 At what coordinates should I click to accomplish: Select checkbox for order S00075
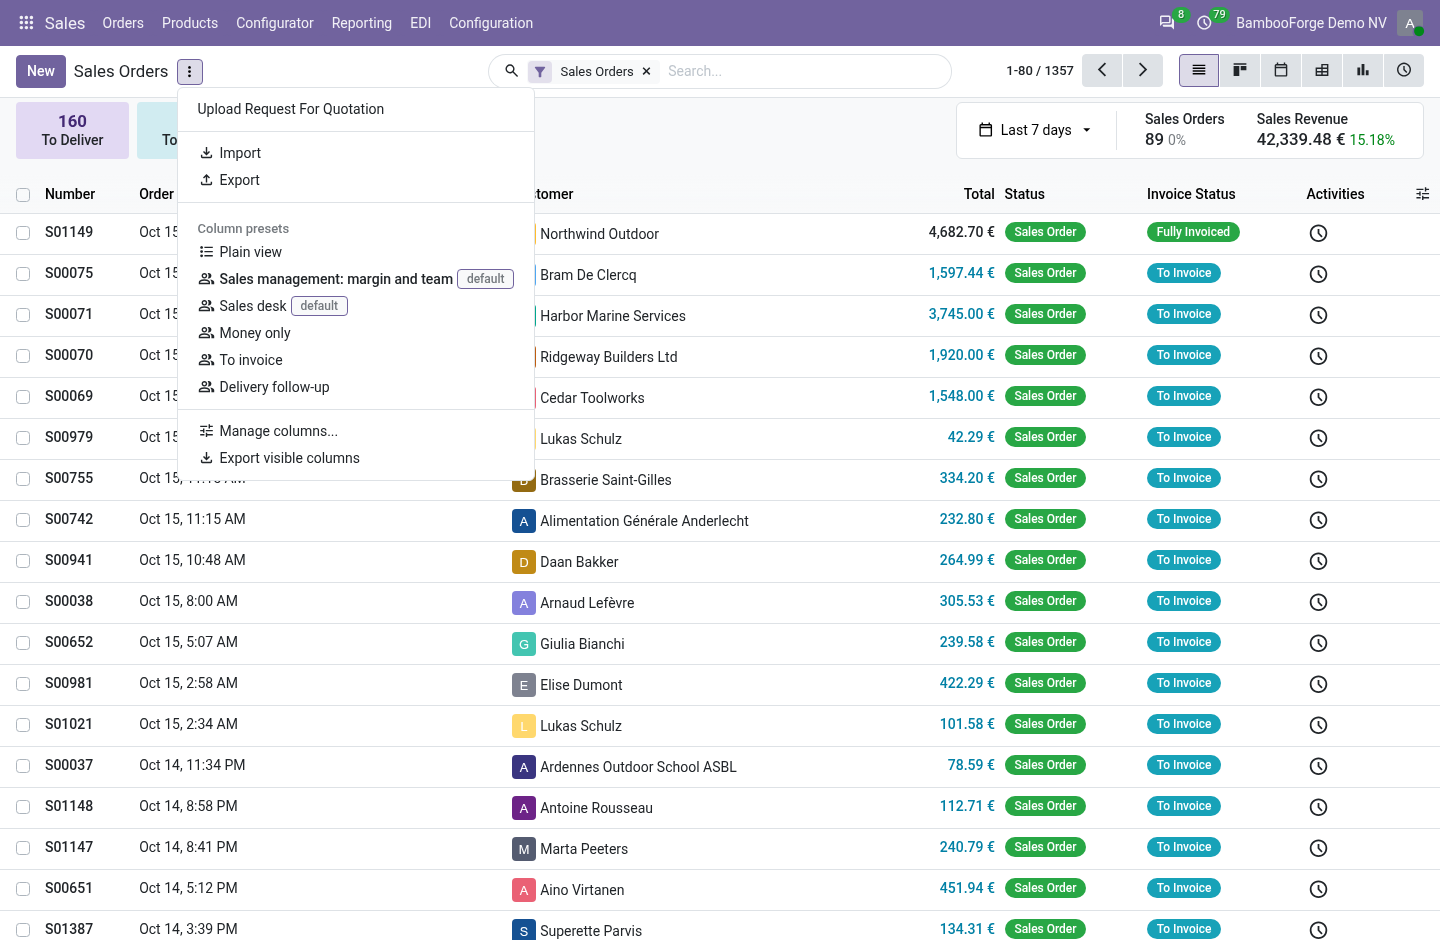click(23, 274)
